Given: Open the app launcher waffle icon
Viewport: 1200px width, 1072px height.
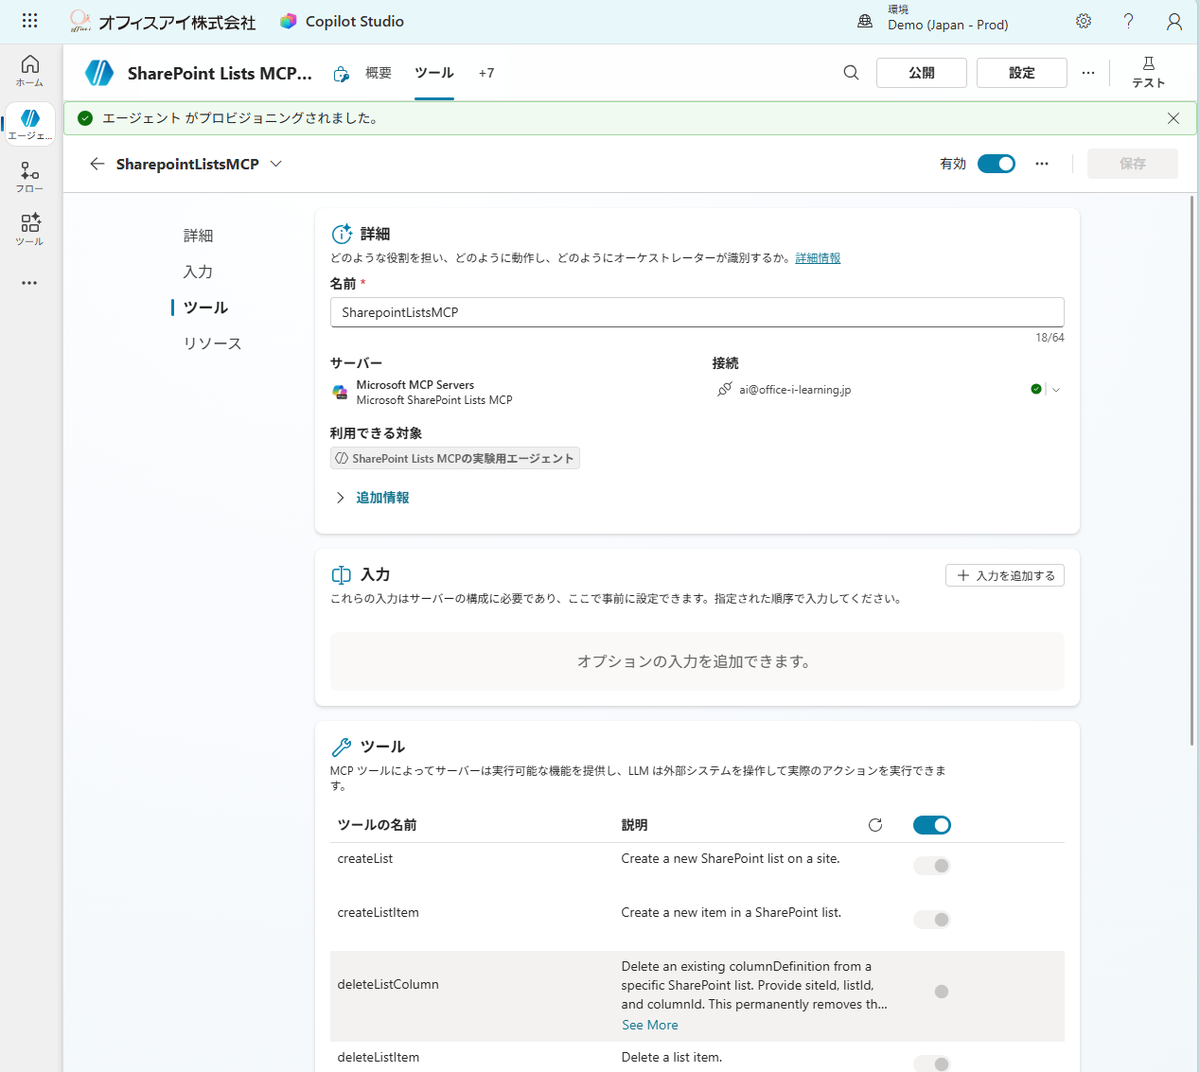Looking at the screenshot, I should point(29,21).
